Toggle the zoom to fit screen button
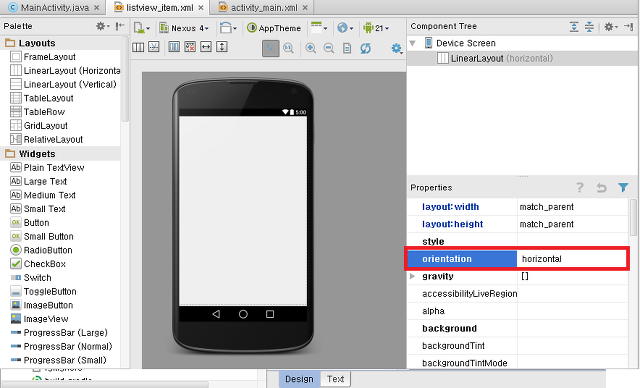This screenshot has height=388, width=640. 271,49
